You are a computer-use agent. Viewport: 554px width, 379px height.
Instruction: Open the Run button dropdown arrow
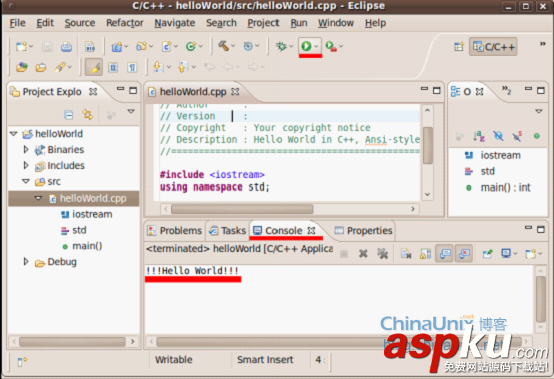click(317, 46)
